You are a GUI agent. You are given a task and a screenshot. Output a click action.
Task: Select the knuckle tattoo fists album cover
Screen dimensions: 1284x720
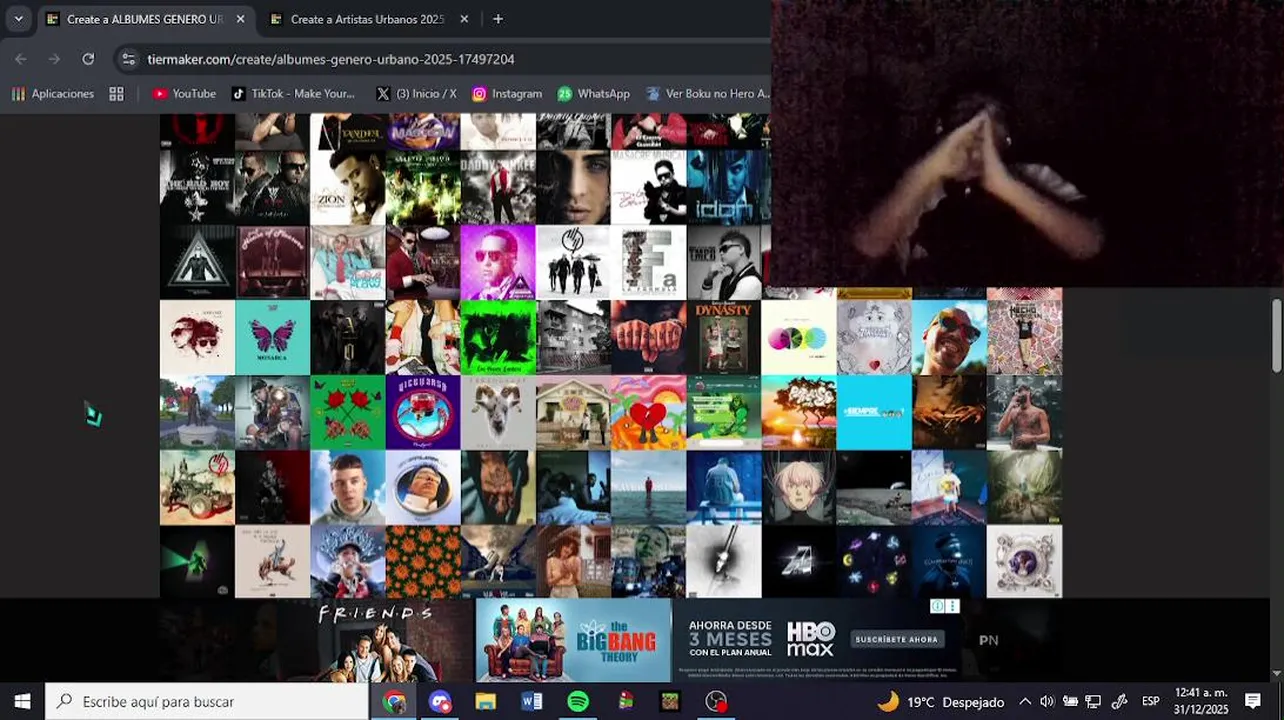(648, 337)
